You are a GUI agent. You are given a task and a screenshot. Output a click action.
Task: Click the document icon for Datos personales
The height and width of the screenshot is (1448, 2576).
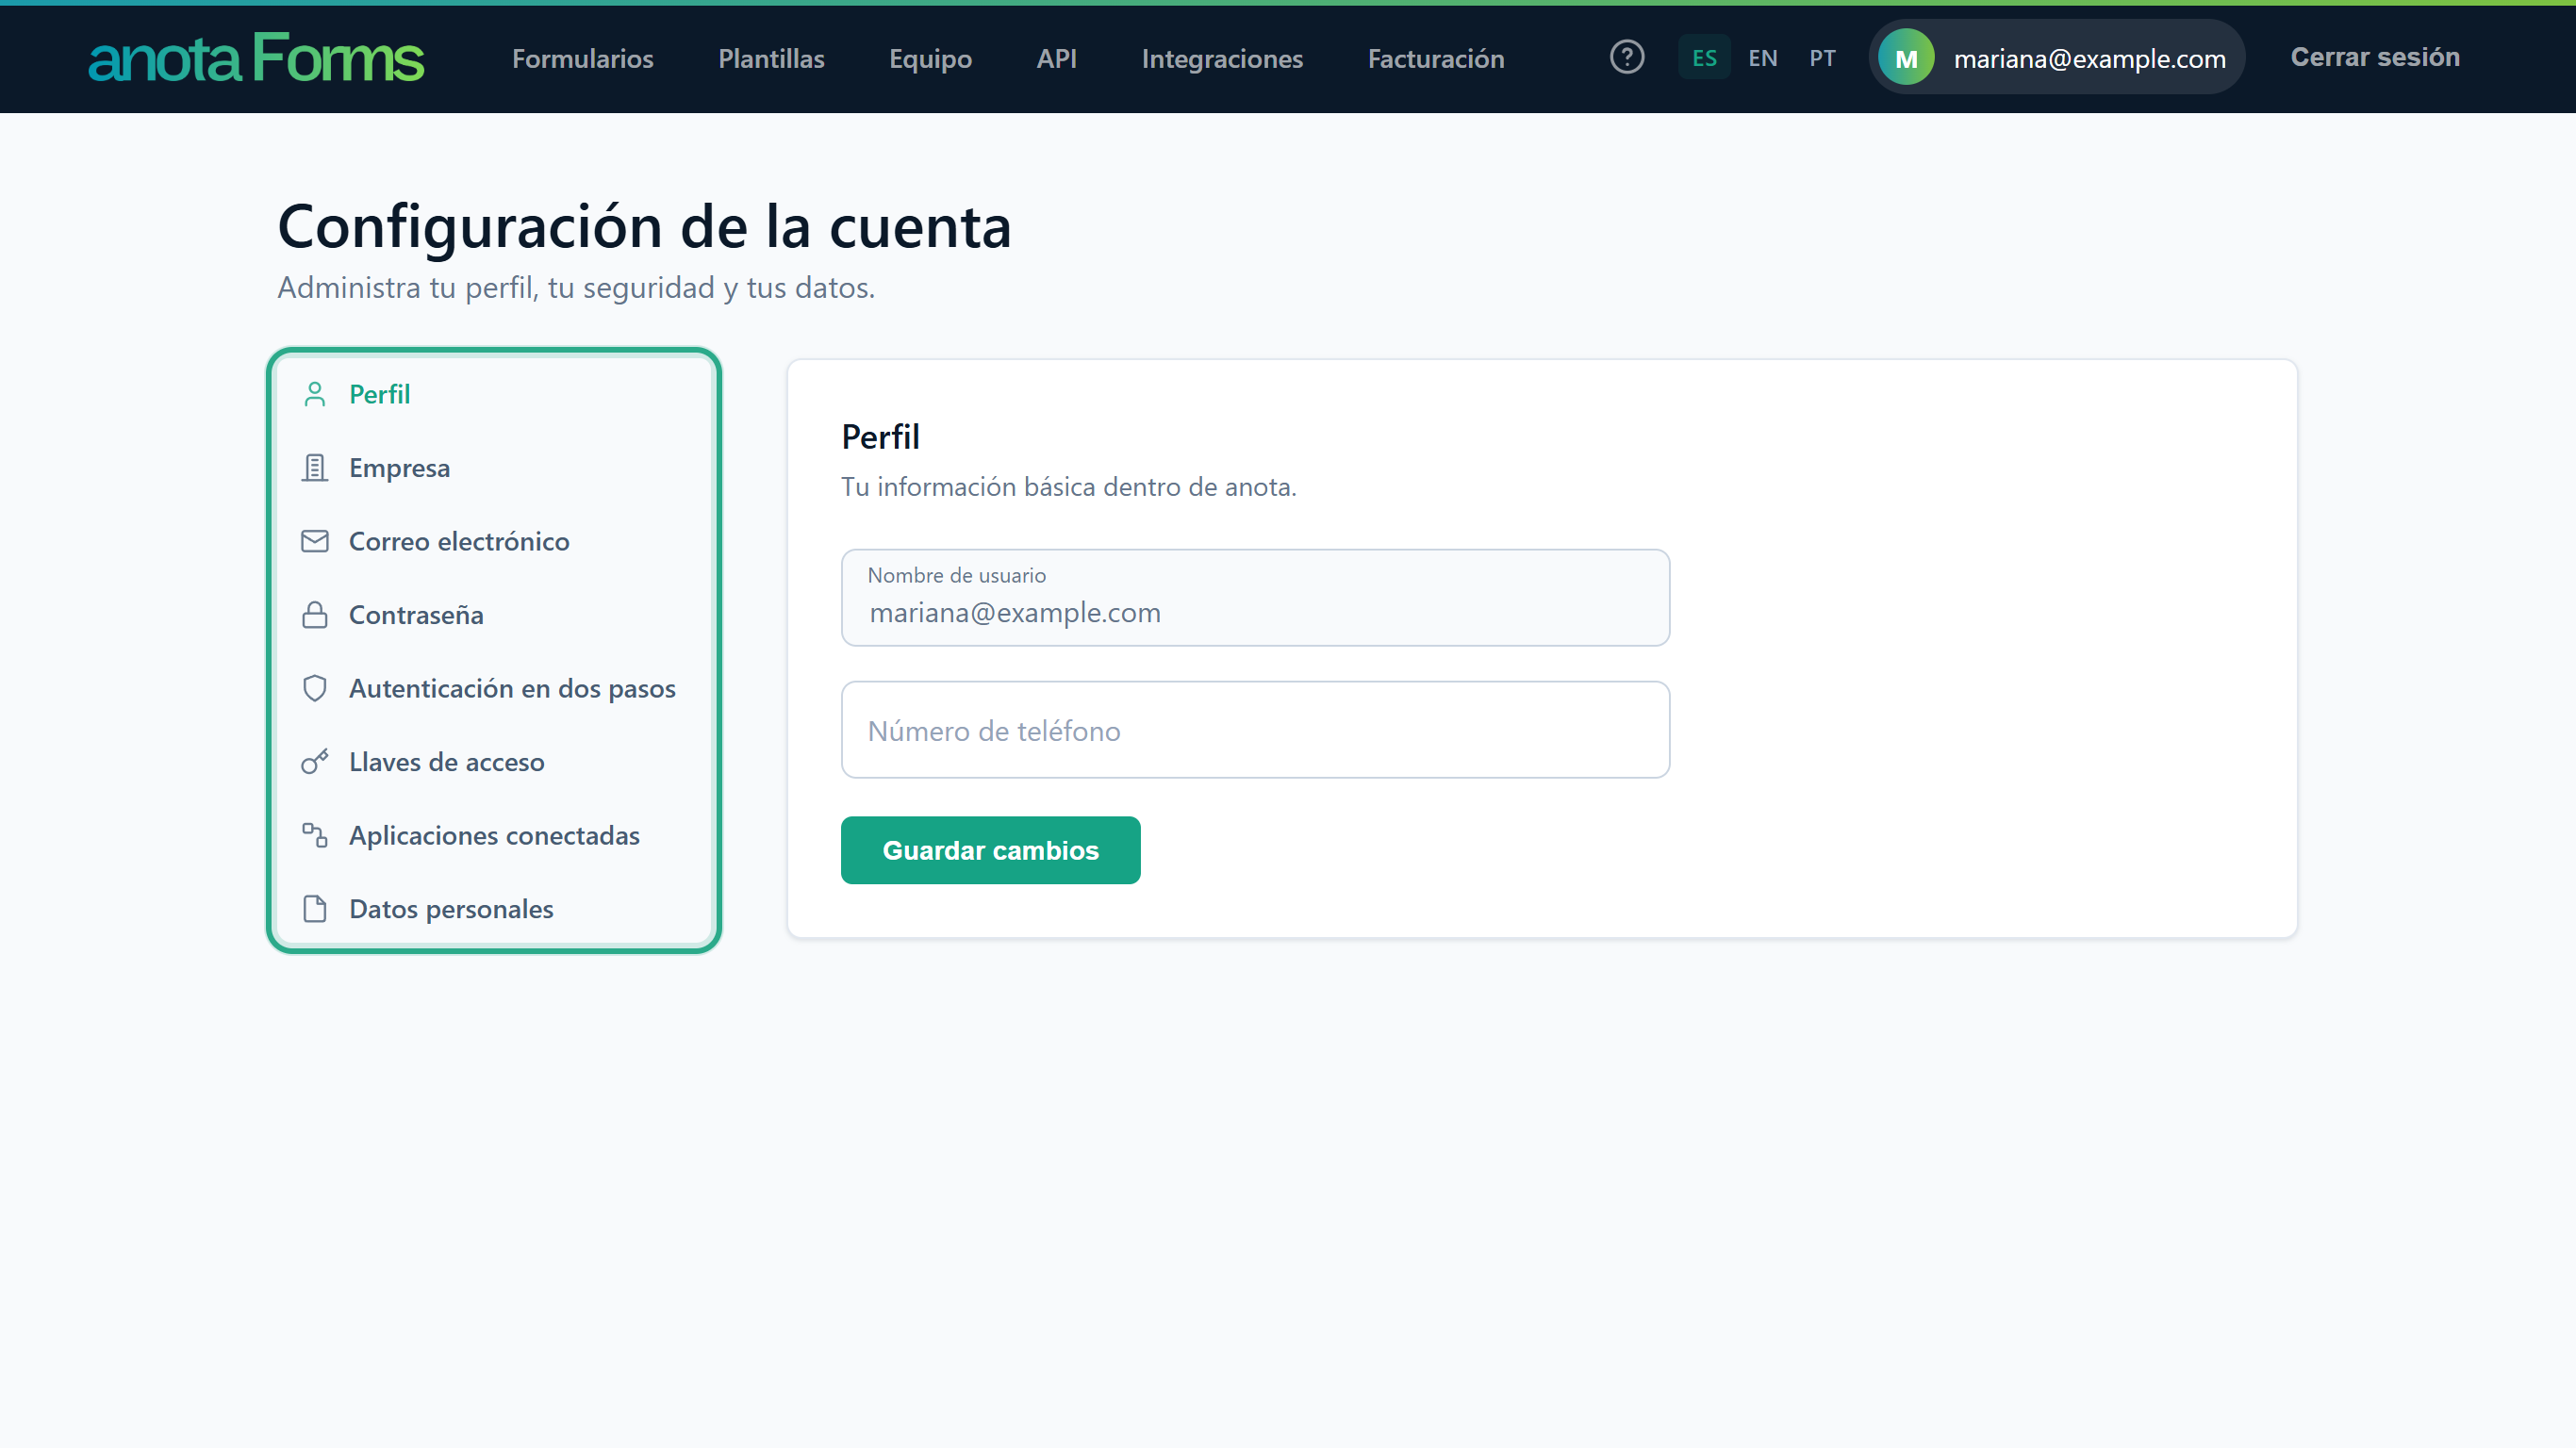(x=315, y=909)
